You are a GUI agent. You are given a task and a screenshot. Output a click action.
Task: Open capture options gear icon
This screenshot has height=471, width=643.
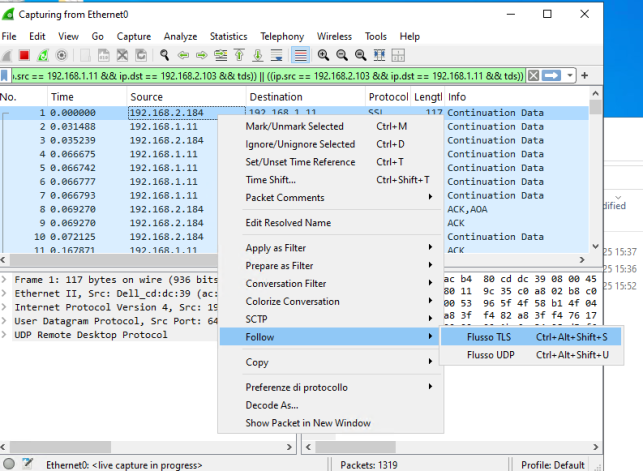click(62, 55)
